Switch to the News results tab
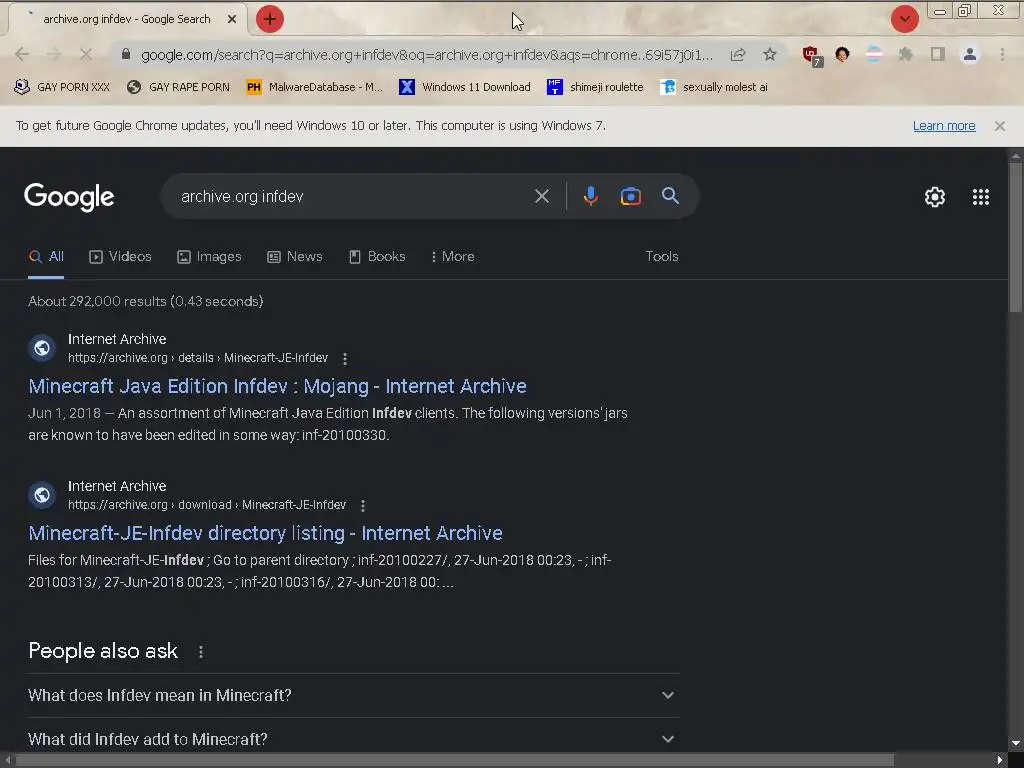1024x768 pixels. pyautogui.click(x=295, y=257)
